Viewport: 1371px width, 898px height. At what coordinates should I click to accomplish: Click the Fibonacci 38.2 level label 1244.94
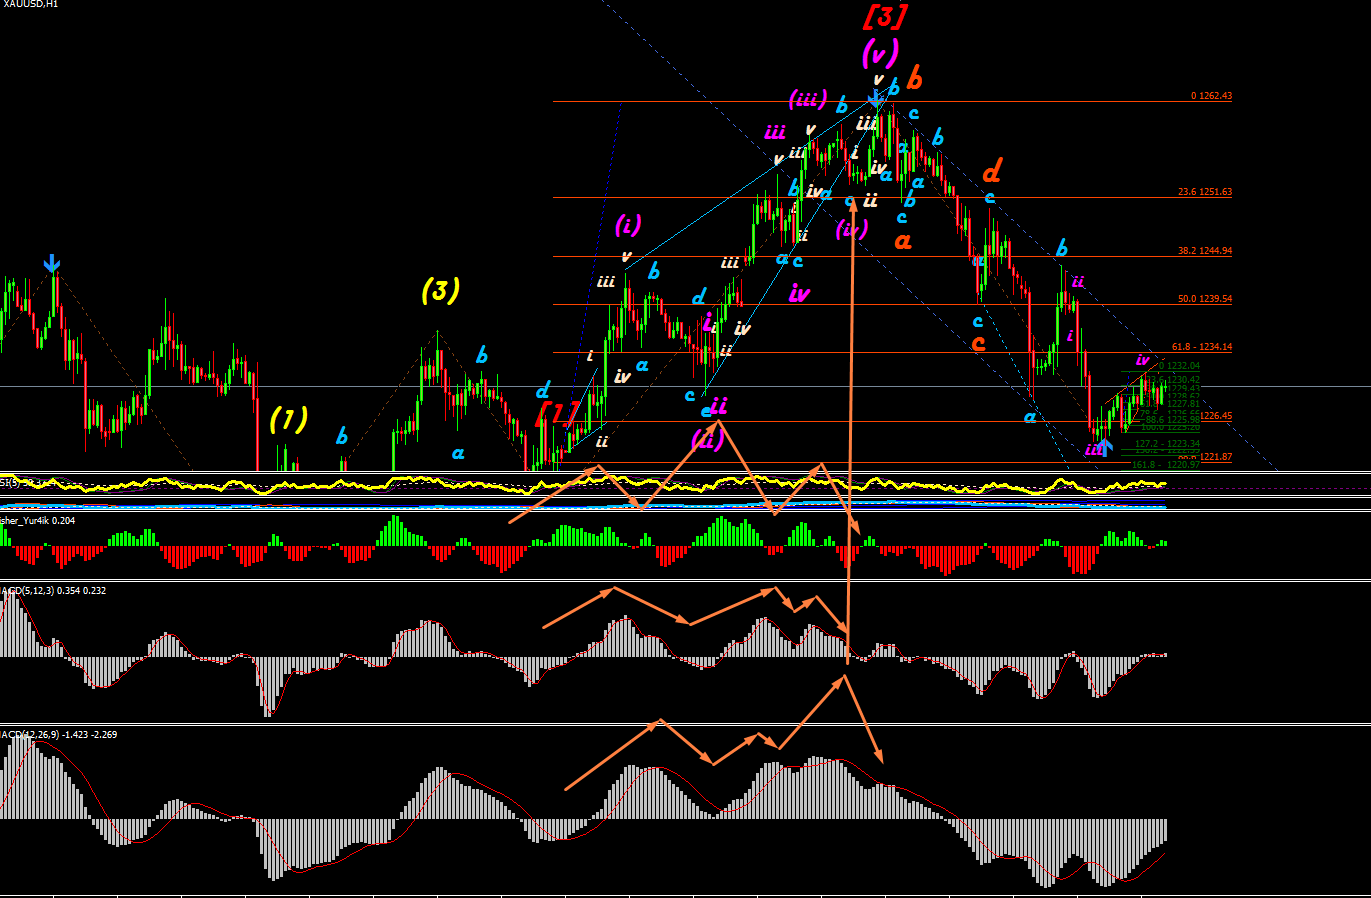[x=1204, y=251]
